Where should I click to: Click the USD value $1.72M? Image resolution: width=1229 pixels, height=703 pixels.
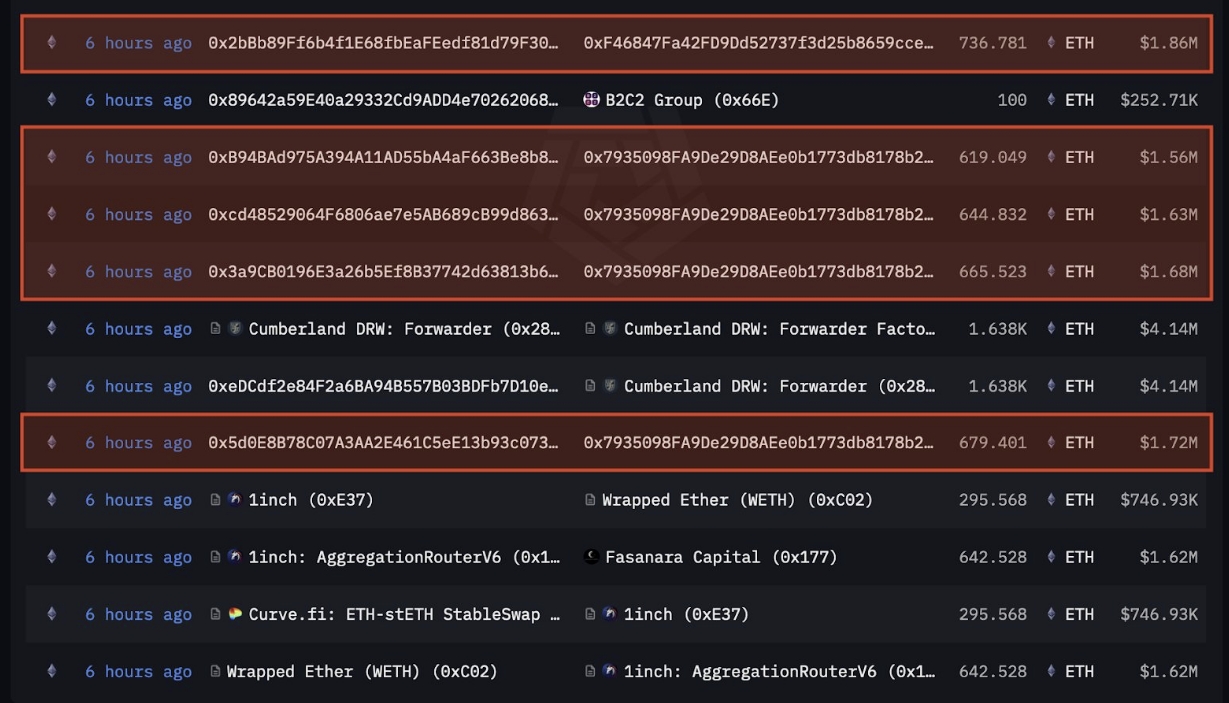pyautogui.click(x=1168, y=443)
